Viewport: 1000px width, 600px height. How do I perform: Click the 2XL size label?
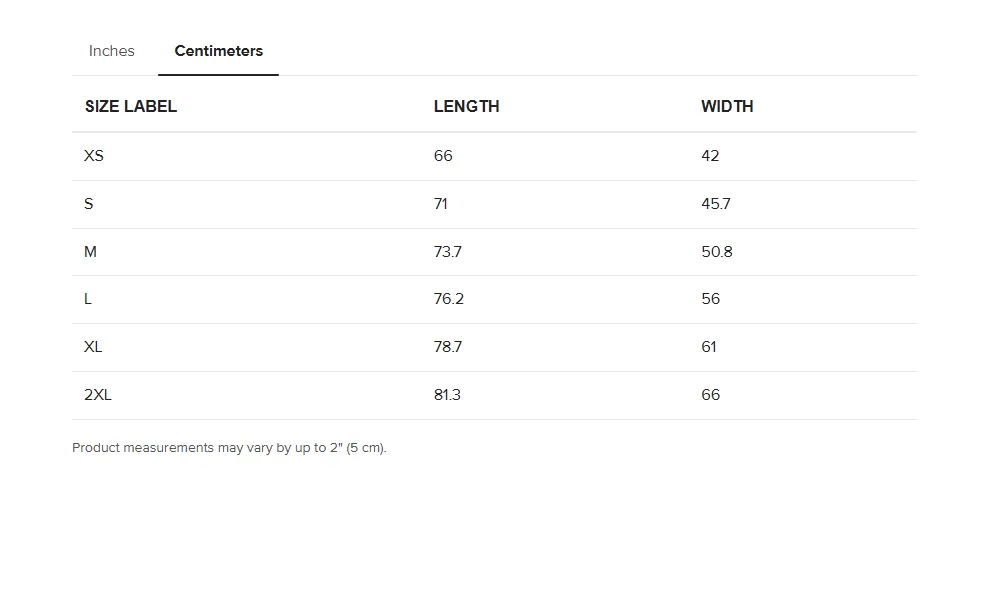click(98, 395)
